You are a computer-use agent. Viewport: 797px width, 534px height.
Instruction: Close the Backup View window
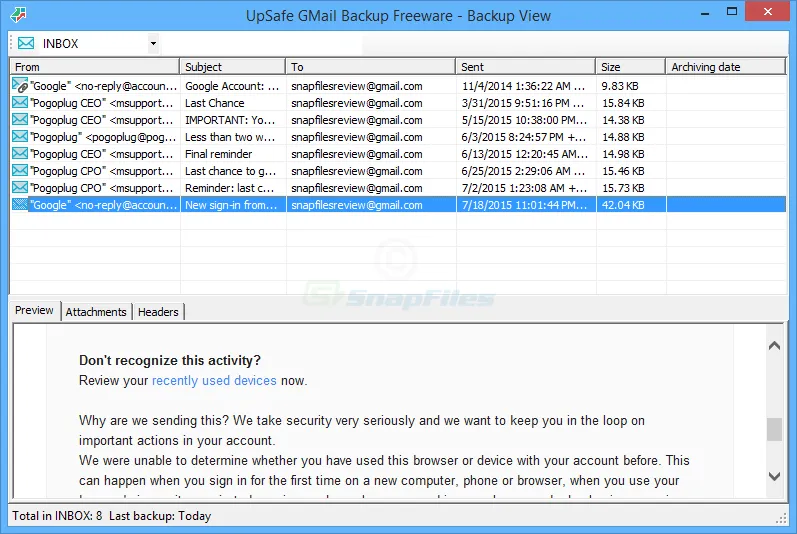(x=768, y=12)
